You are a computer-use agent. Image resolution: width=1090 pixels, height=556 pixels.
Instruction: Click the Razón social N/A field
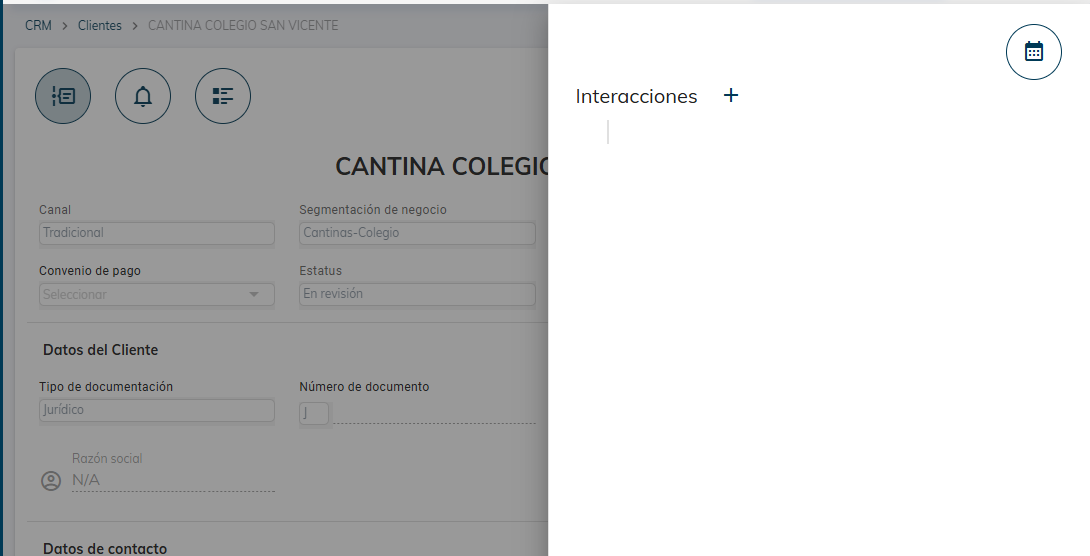(x=173, y=480)
